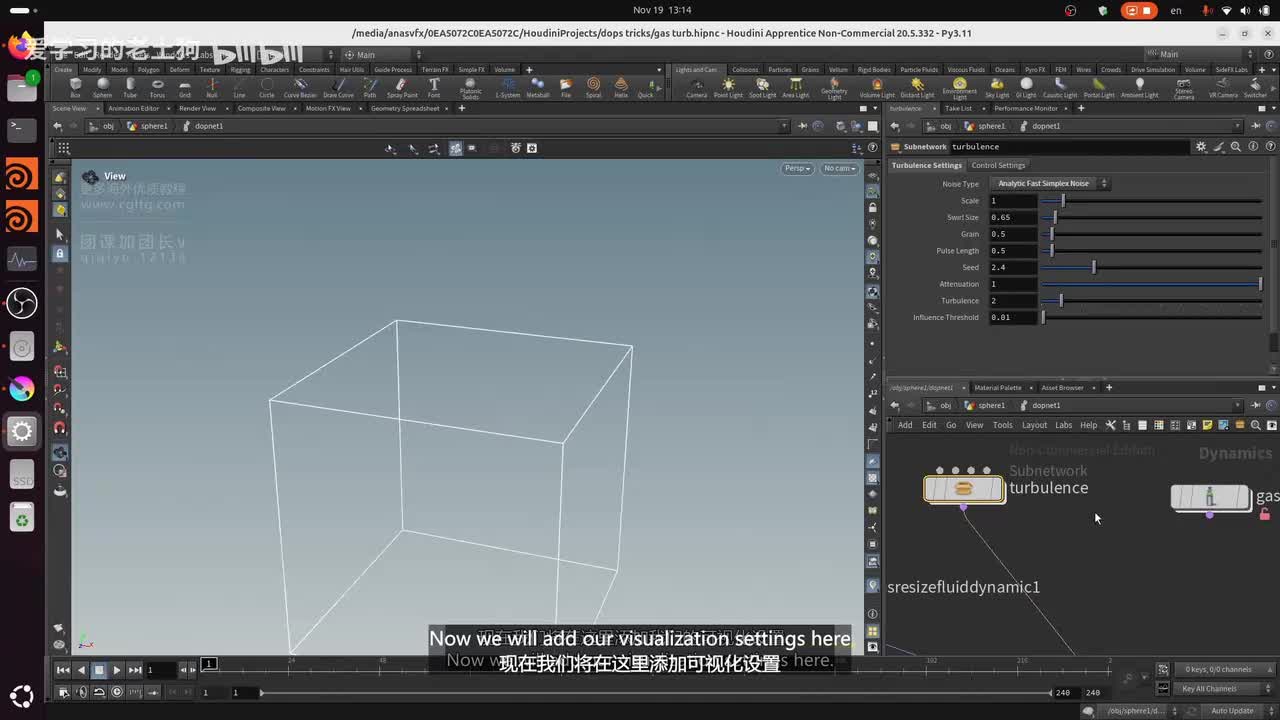Toggle the Auto Update mode selector
This screenshot has width=1280, height=720.
[1232, 711]
